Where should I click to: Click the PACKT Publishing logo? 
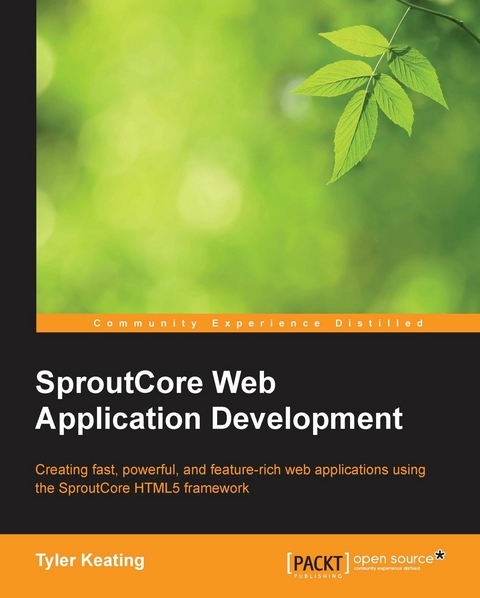tap(318, 564)
